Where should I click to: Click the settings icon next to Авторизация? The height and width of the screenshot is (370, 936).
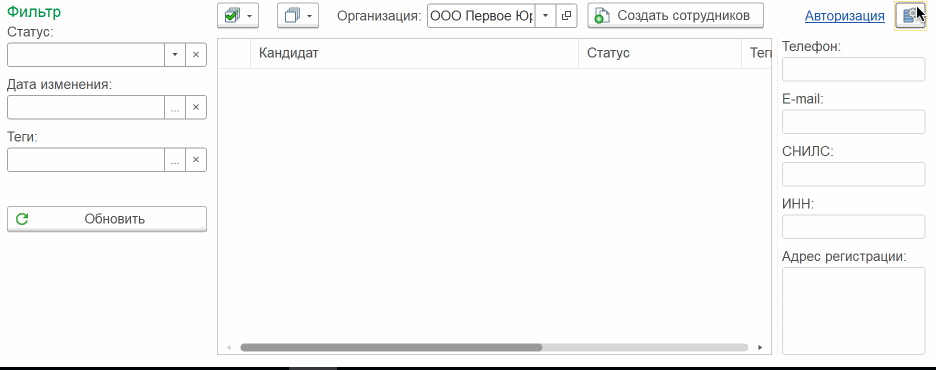[x=910, y=16]
